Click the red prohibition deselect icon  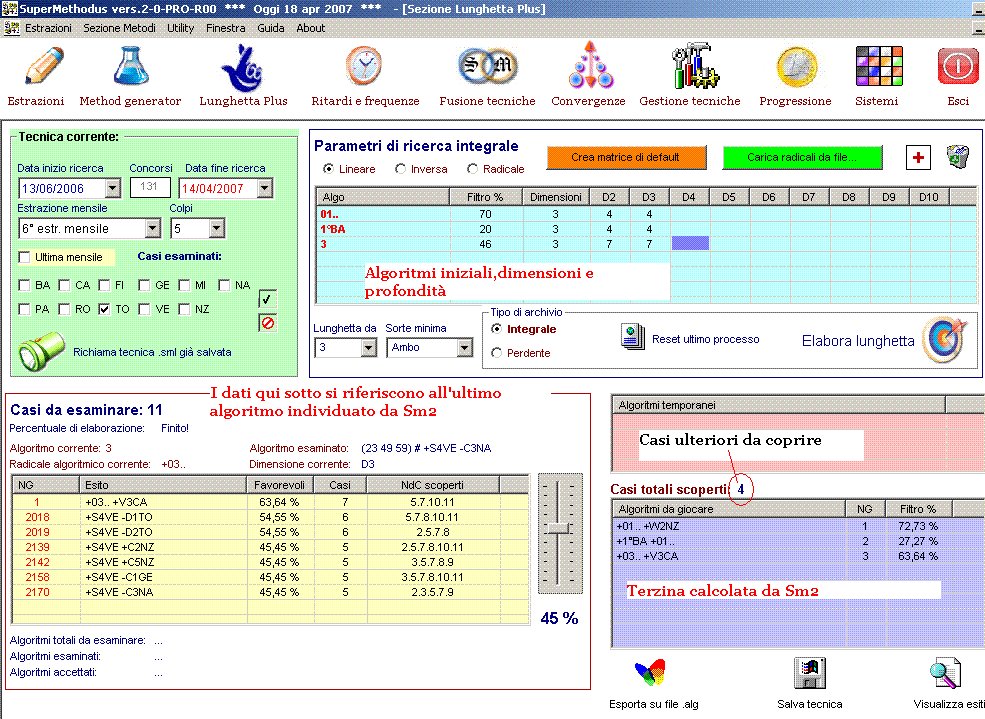pyautogui.click(x=268, y=323)
